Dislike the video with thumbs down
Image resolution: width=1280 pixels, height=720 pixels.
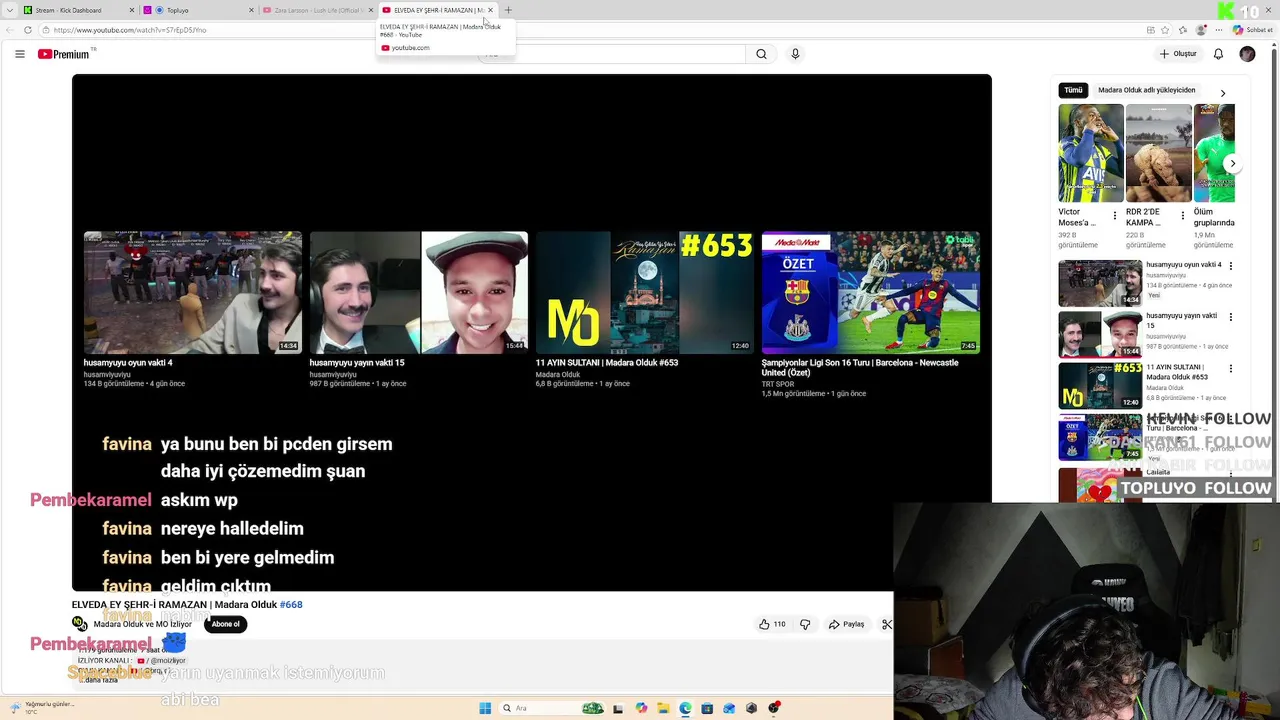coord(805,624)
